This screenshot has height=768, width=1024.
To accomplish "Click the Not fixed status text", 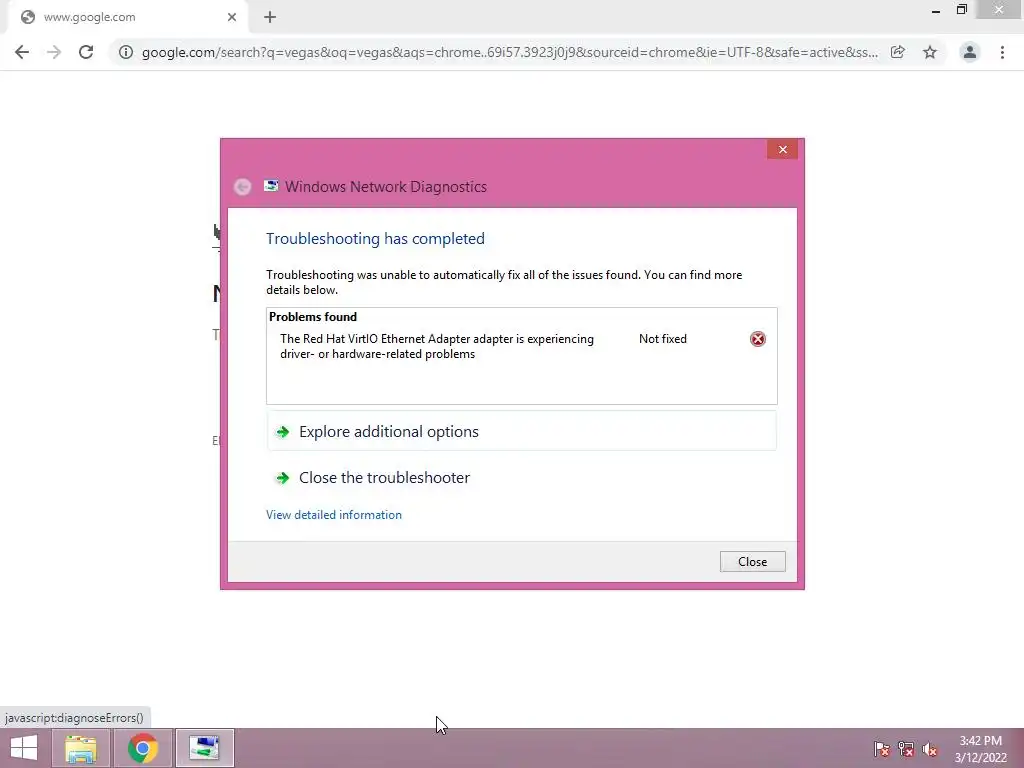I will (x=663, y=339).
